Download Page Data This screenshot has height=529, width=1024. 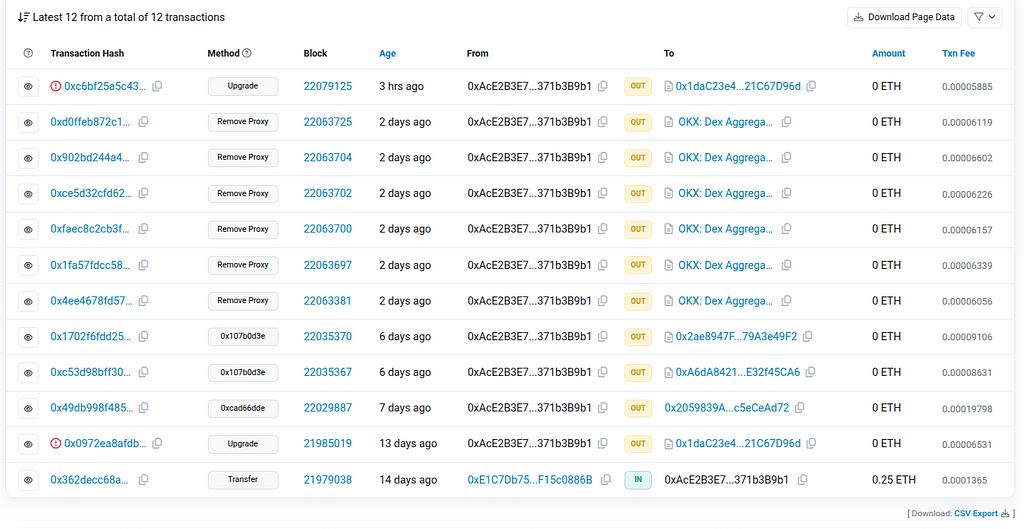coord(904,17)
